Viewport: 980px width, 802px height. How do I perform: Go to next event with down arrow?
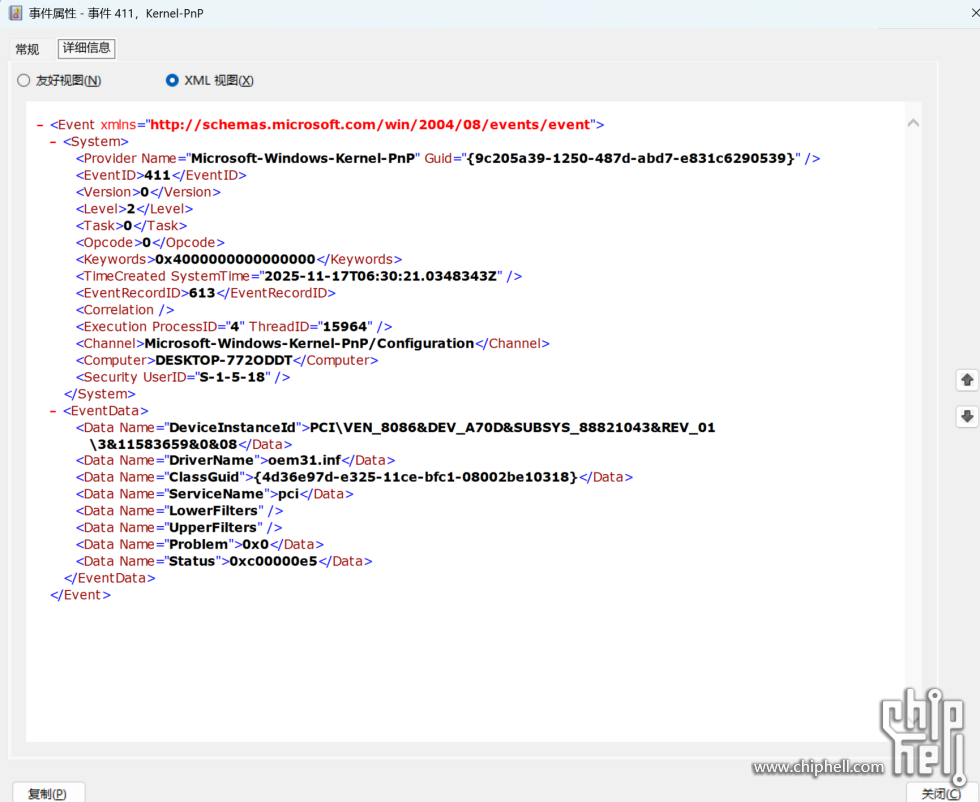[967, 416]
